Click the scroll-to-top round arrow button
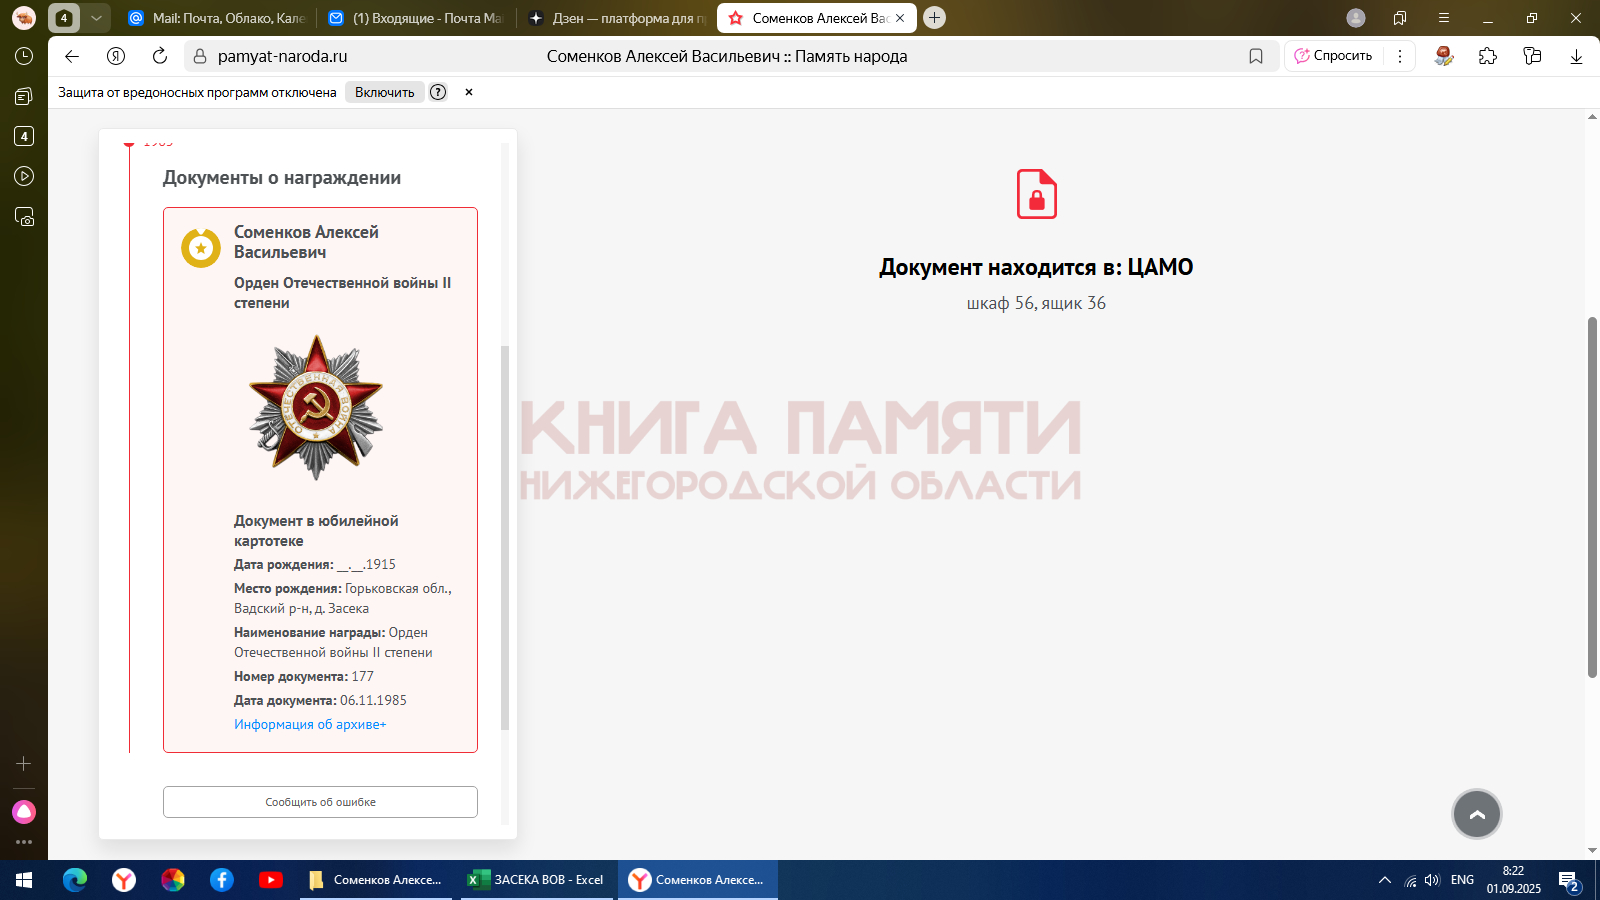Image resolution: width=1600 pixels, height=900 pixels. click(x=1476, y=814)
